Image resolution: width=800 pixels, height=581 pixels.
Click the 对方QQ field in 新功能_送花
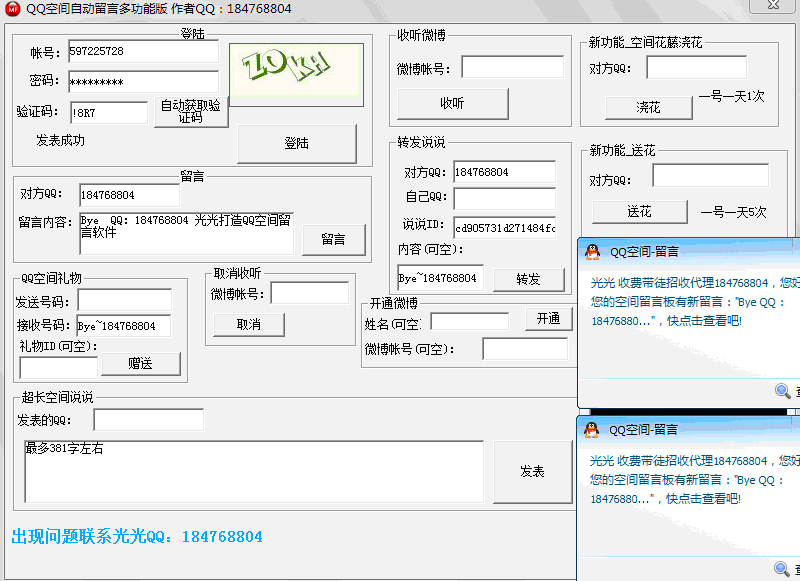tap(710, 176)
